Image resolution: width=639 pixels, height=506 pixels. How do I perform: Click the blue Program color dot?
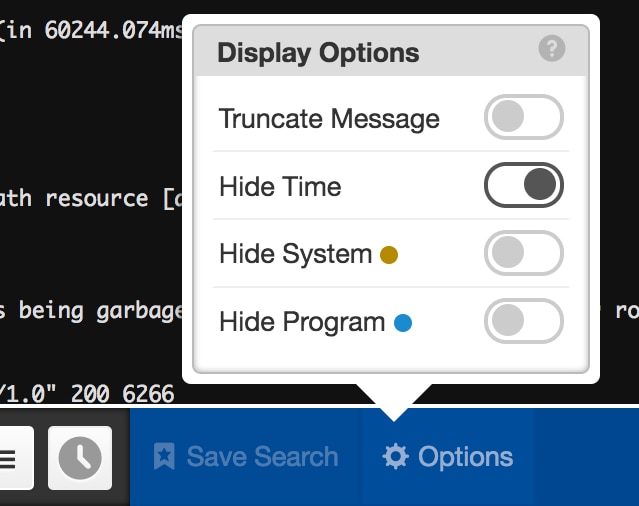[x=403, y=323]
